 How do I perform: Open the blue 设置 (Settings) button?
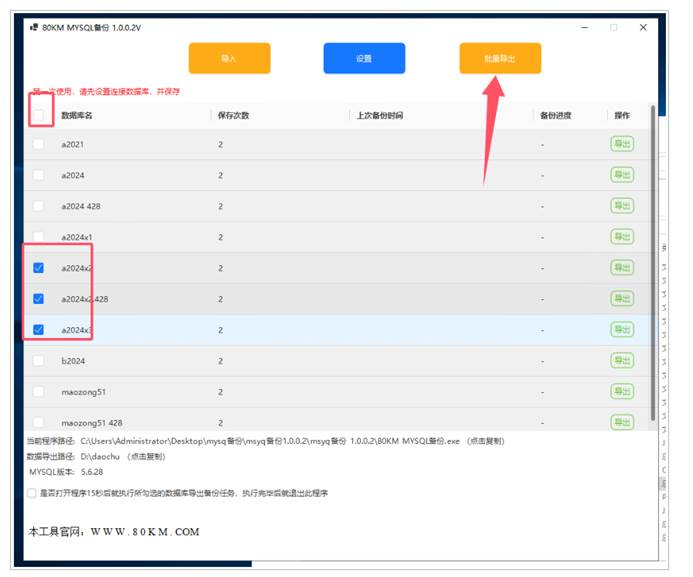tap(364, 58)
